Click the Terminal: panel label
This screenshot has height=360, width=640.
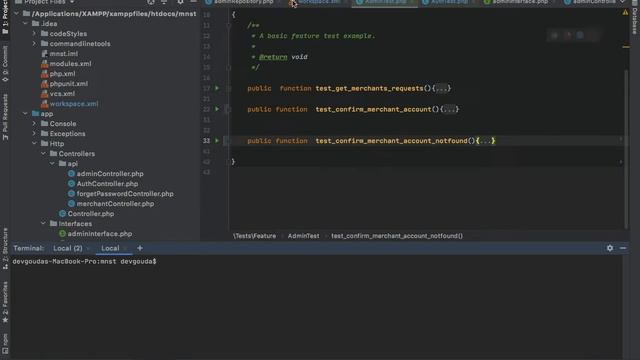point(28,248)
